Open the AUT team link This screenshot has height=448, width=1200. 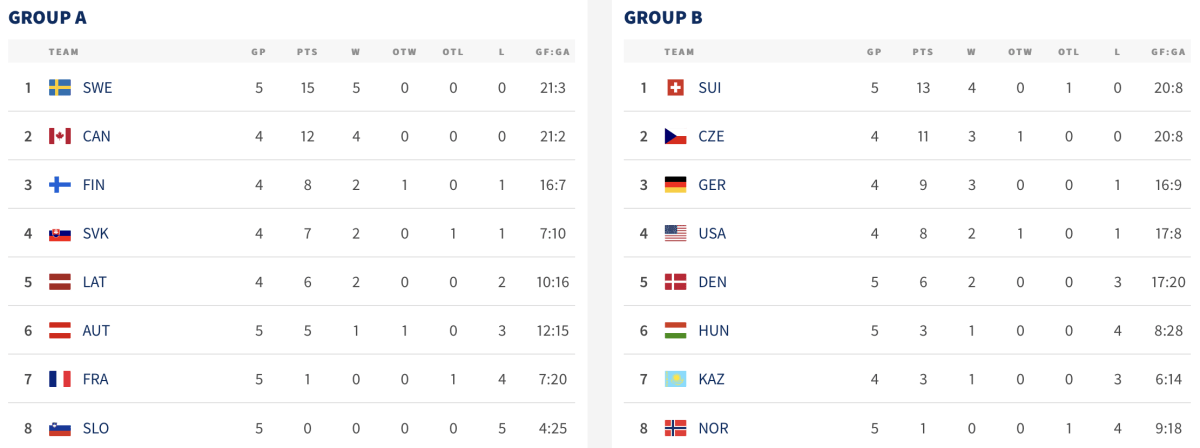pos(97,330)
